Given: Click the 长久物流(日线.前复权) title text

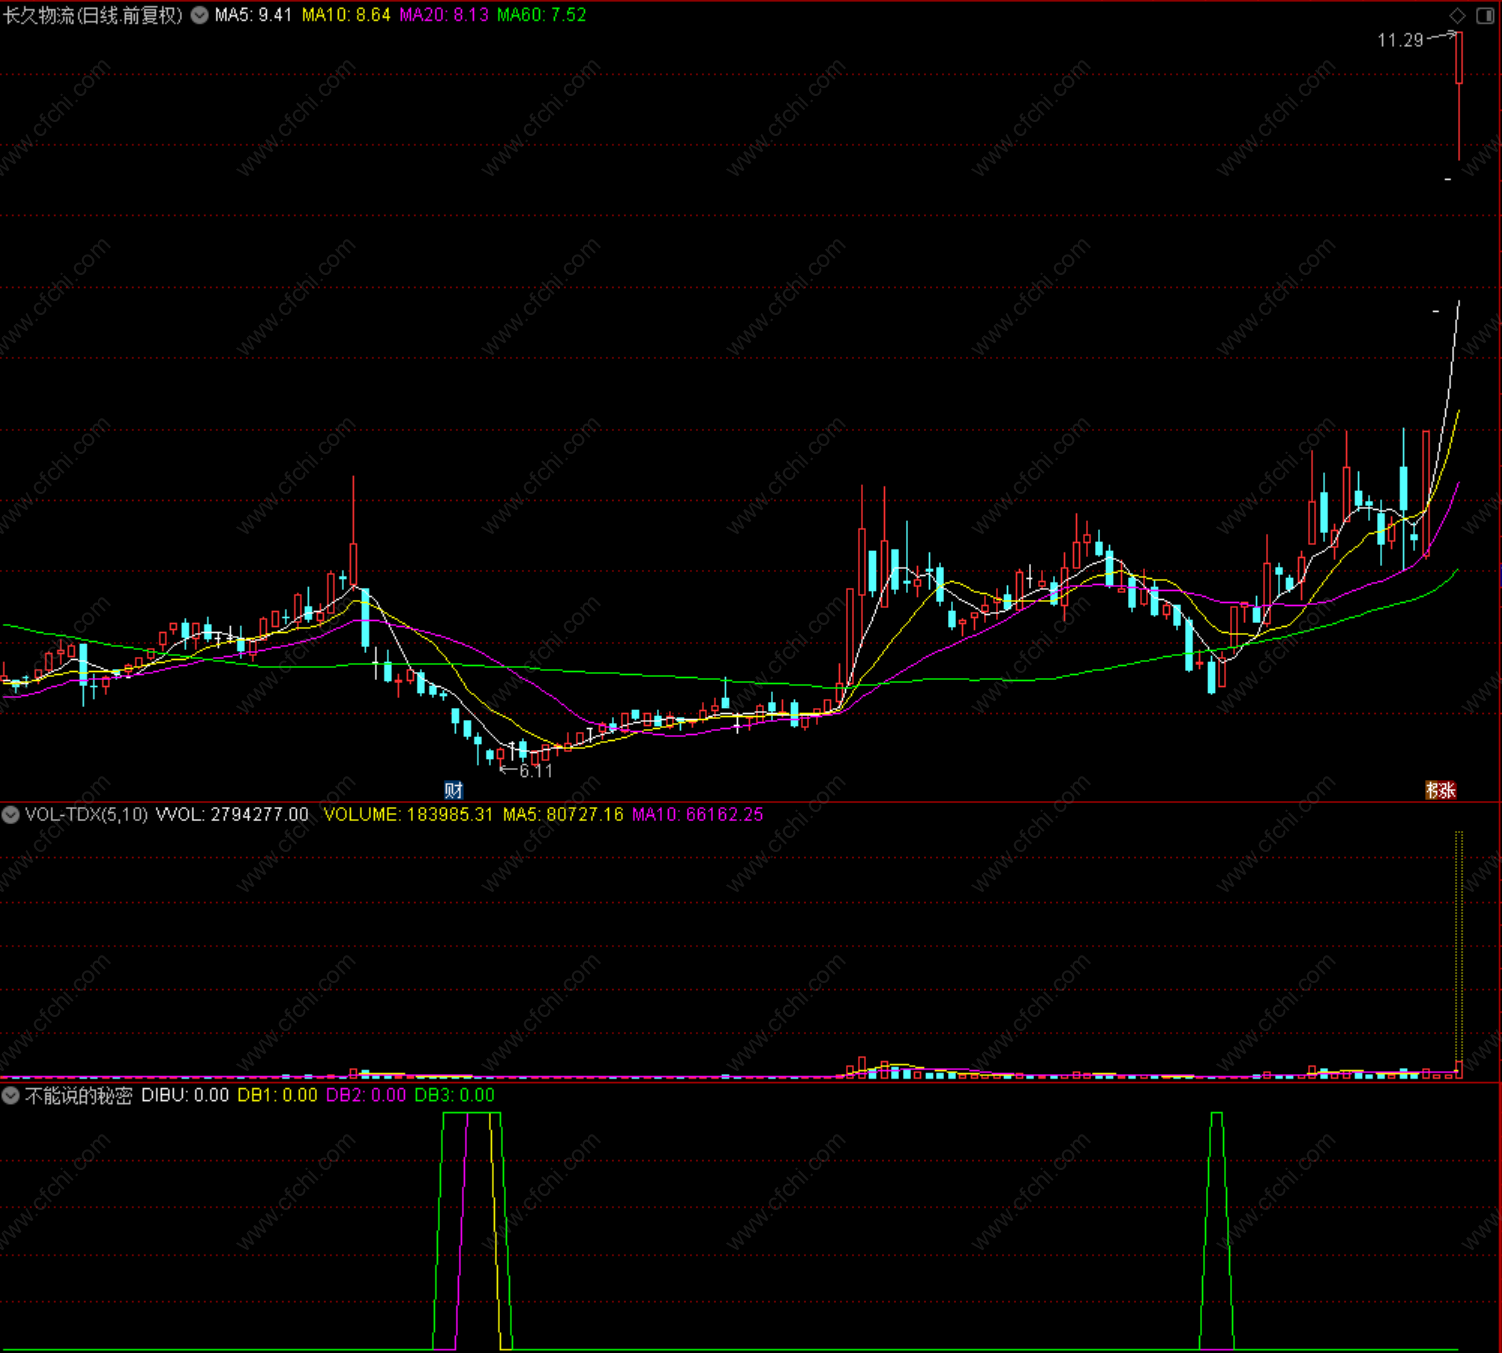Looking at the screenshot, I should (93, 15).
